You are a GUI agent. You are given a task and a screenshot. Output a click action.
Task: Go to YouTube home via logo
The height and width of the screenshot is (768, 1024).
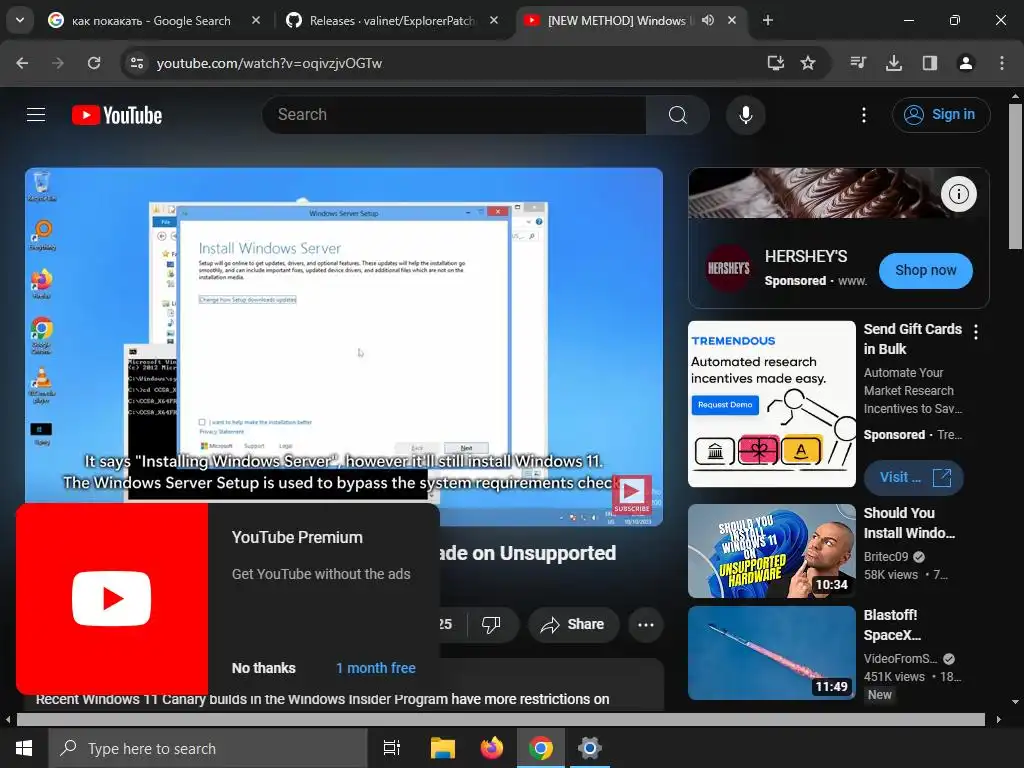[117, 115]
